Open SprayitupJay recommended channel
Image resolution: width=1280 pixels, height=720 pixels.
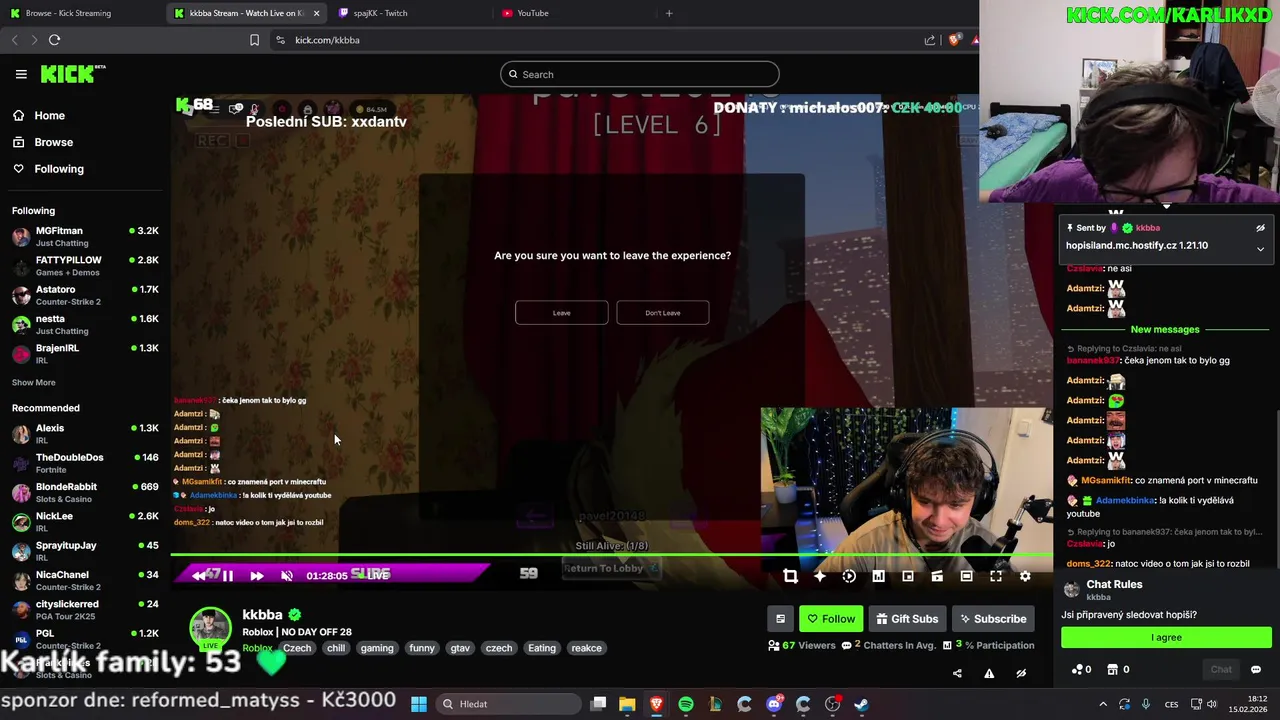click(85, 551)
